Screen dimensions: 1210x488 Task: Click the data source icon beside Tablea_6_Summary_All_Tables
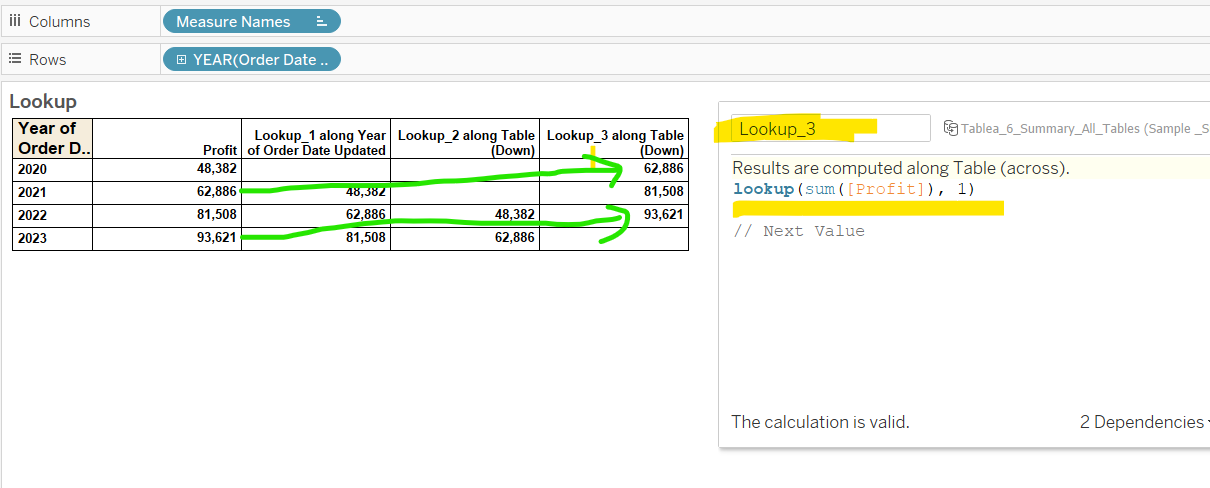point(950,128)
